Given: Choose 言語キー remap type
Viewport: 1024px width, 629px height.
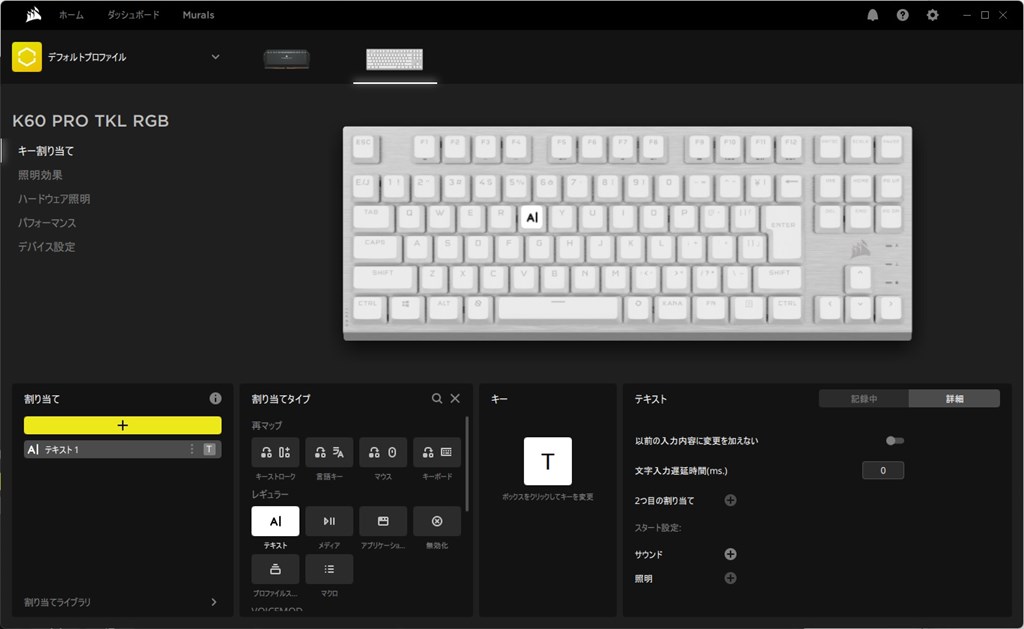Looking at the screenshot, I should [329, 452].
